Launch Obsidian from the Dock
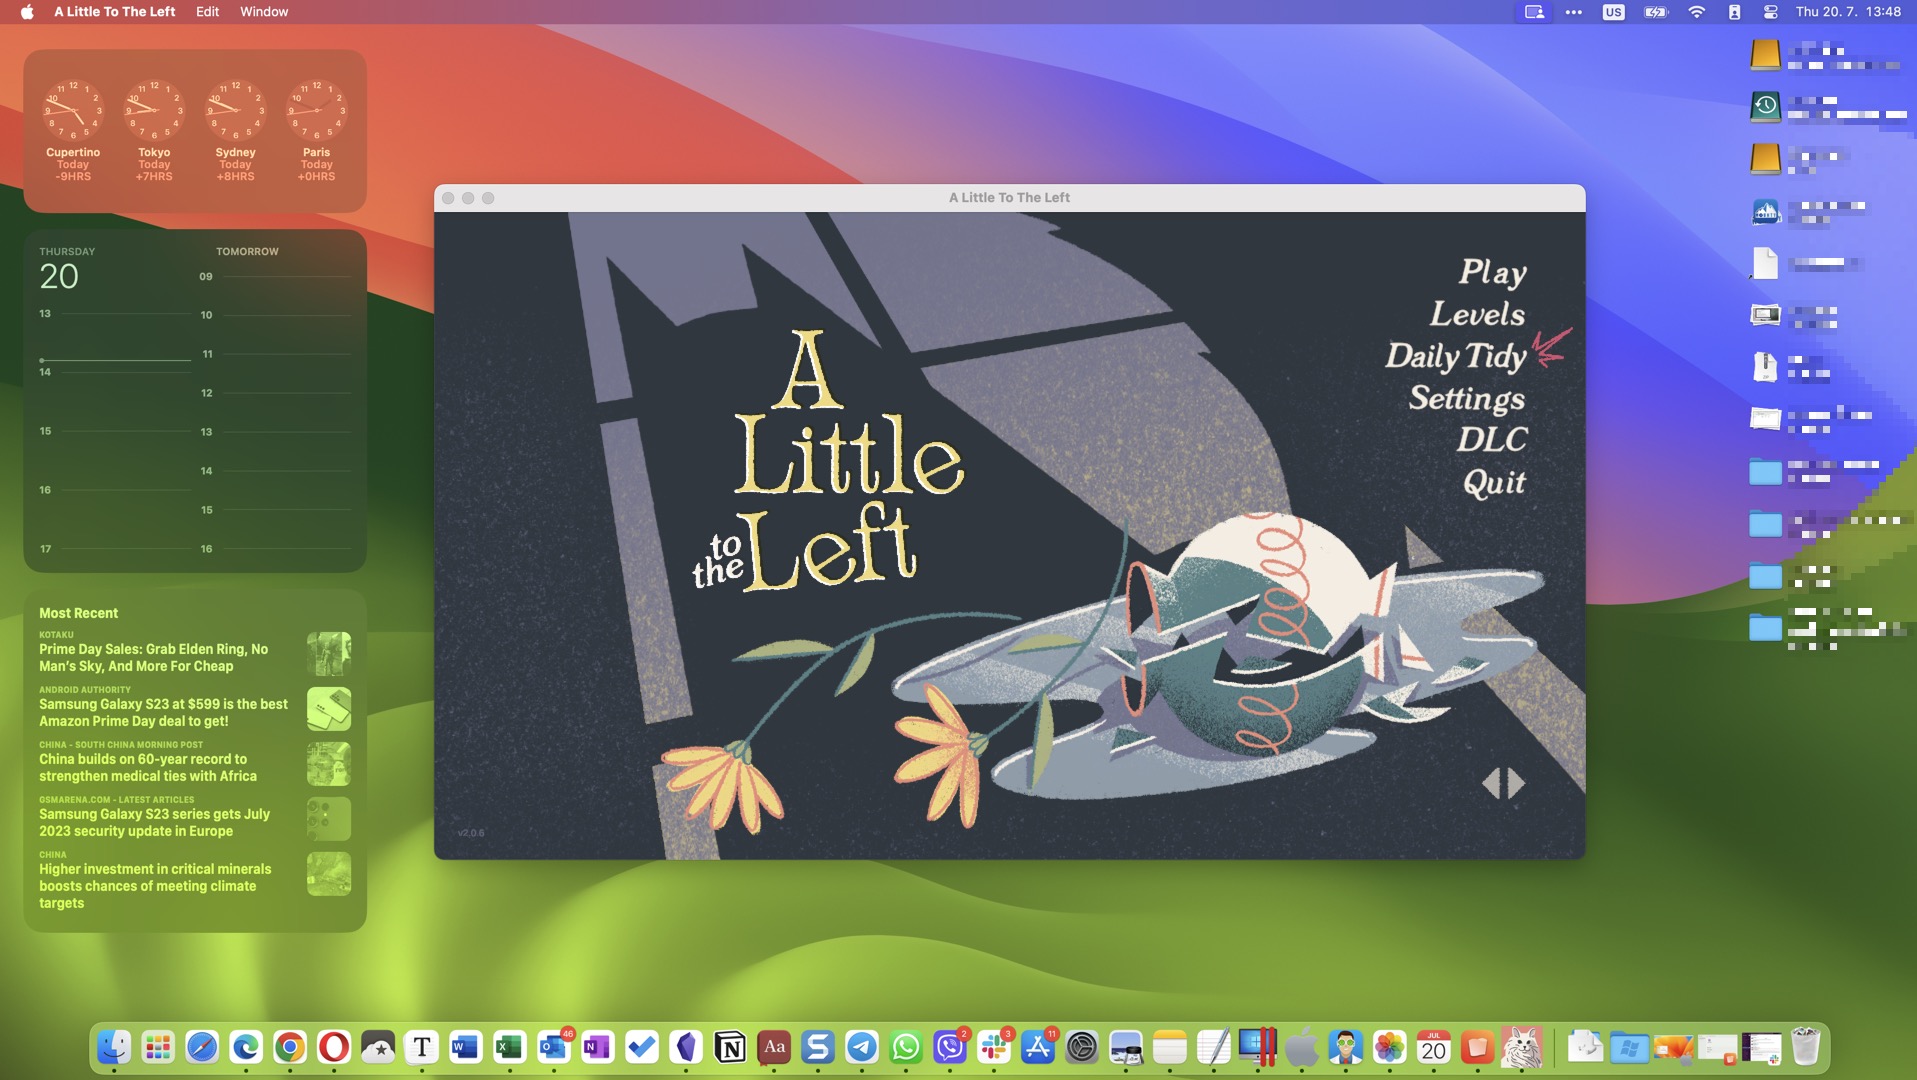Viewport: 1917px width, 1080px height. point(686,1047)
